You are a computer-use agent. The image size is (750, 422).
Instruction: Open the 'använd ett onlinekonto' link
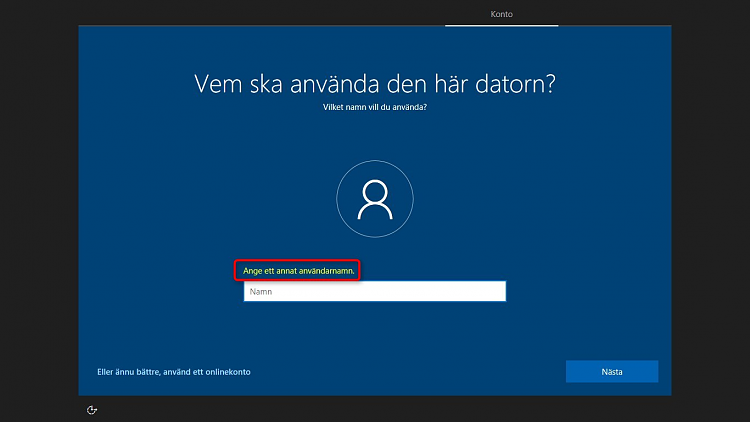click(174, 372)
